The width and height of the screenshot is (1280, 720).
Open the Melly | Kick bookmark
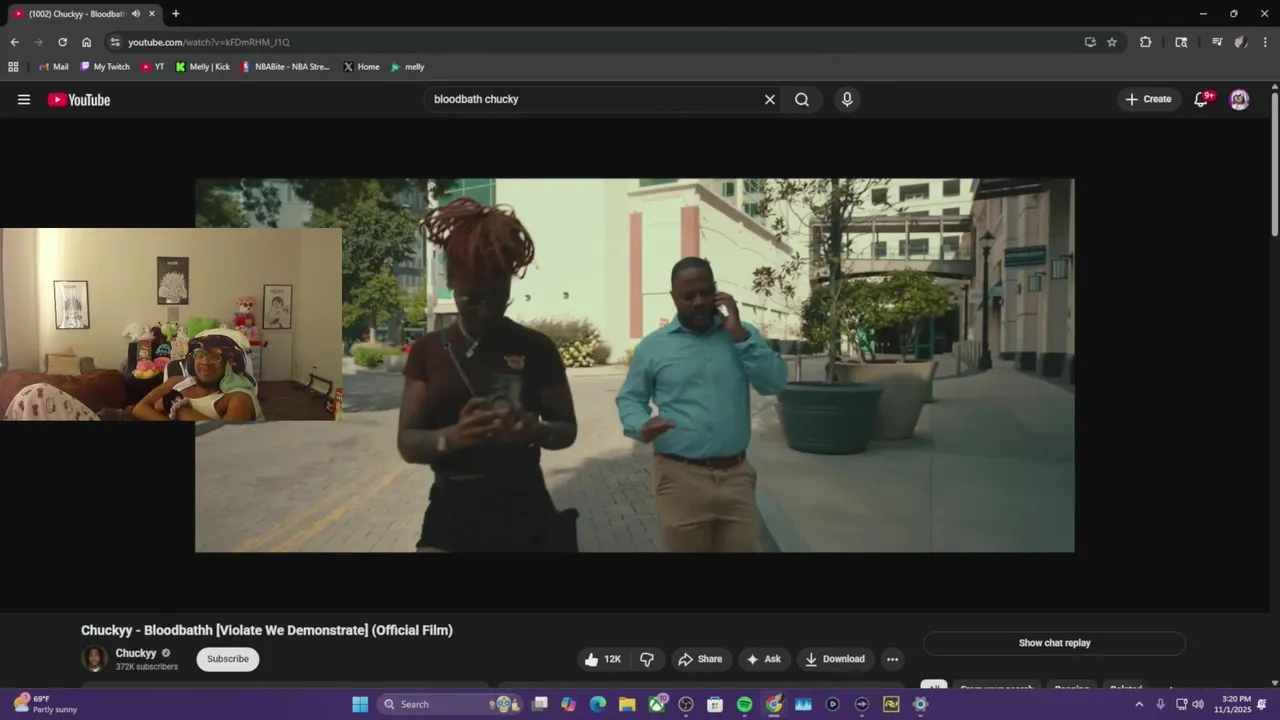[203, 67]
